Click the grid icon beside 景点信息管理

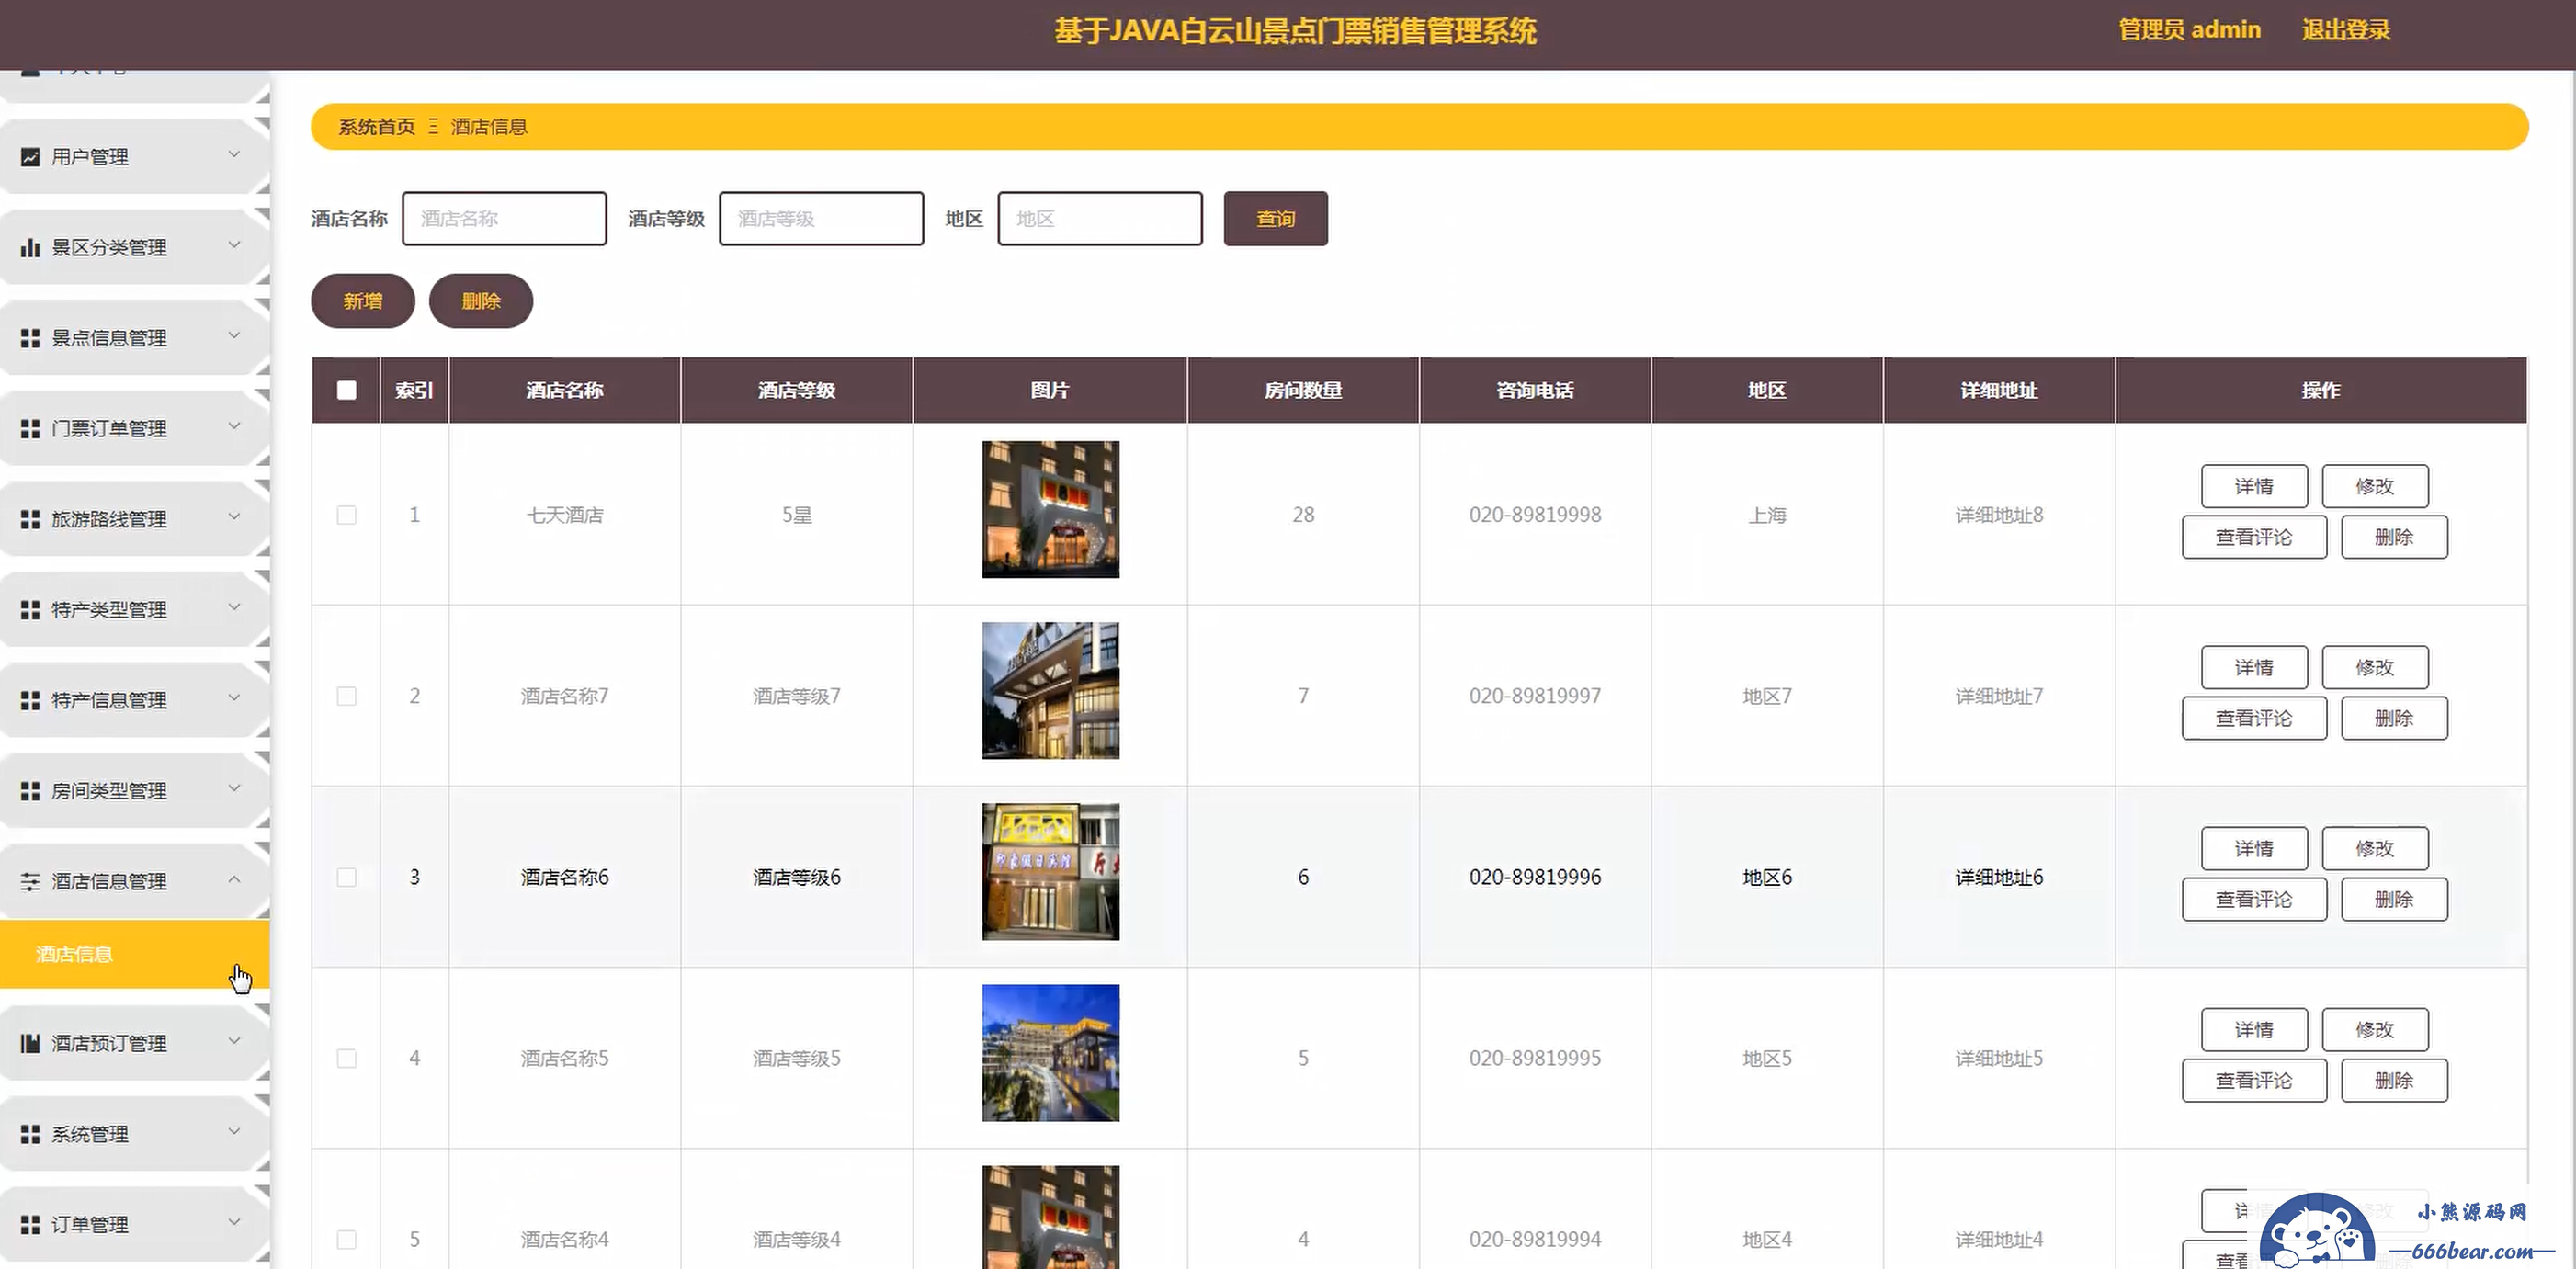point(31,338)
